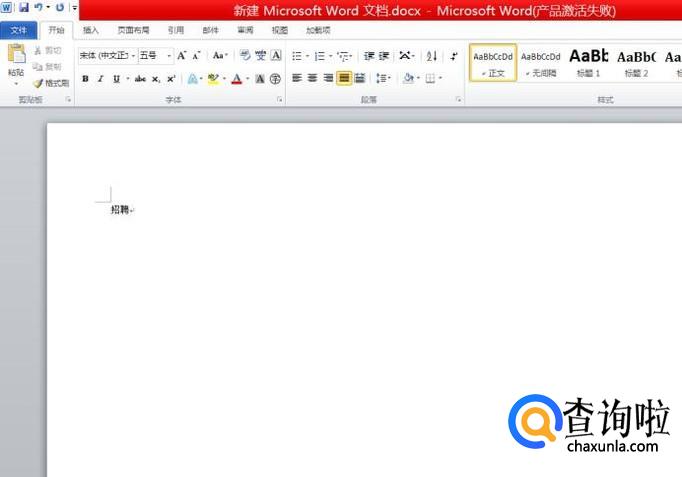Open the Phonetic Guide (拼音指南) icon
The height and width of the screenshot is (477, 682).
[261, 55]
